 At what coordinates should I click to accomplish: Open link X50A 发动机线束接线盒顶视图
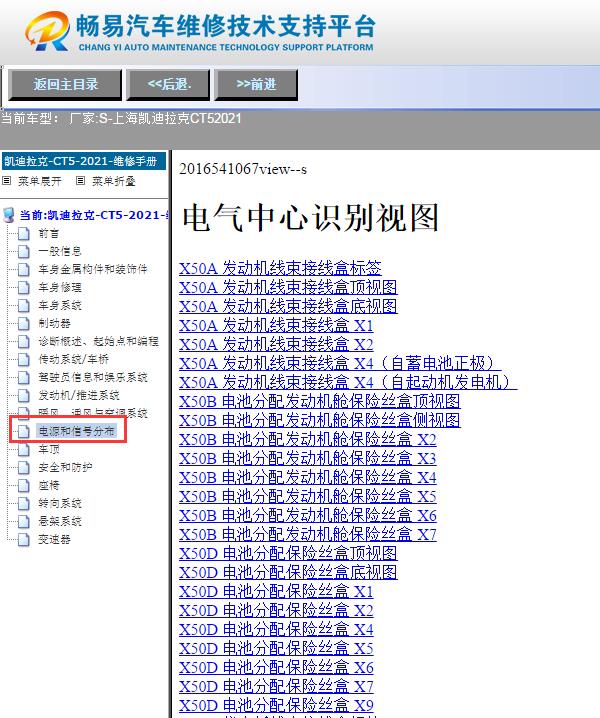click(x=288, y=287)
